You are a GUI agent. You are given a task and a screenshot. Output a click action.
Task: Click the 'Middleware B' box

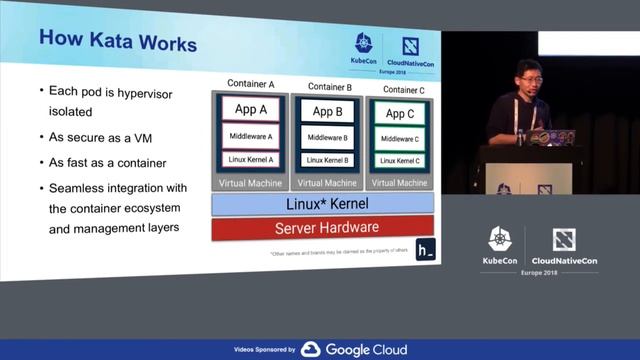click(327, 138)
